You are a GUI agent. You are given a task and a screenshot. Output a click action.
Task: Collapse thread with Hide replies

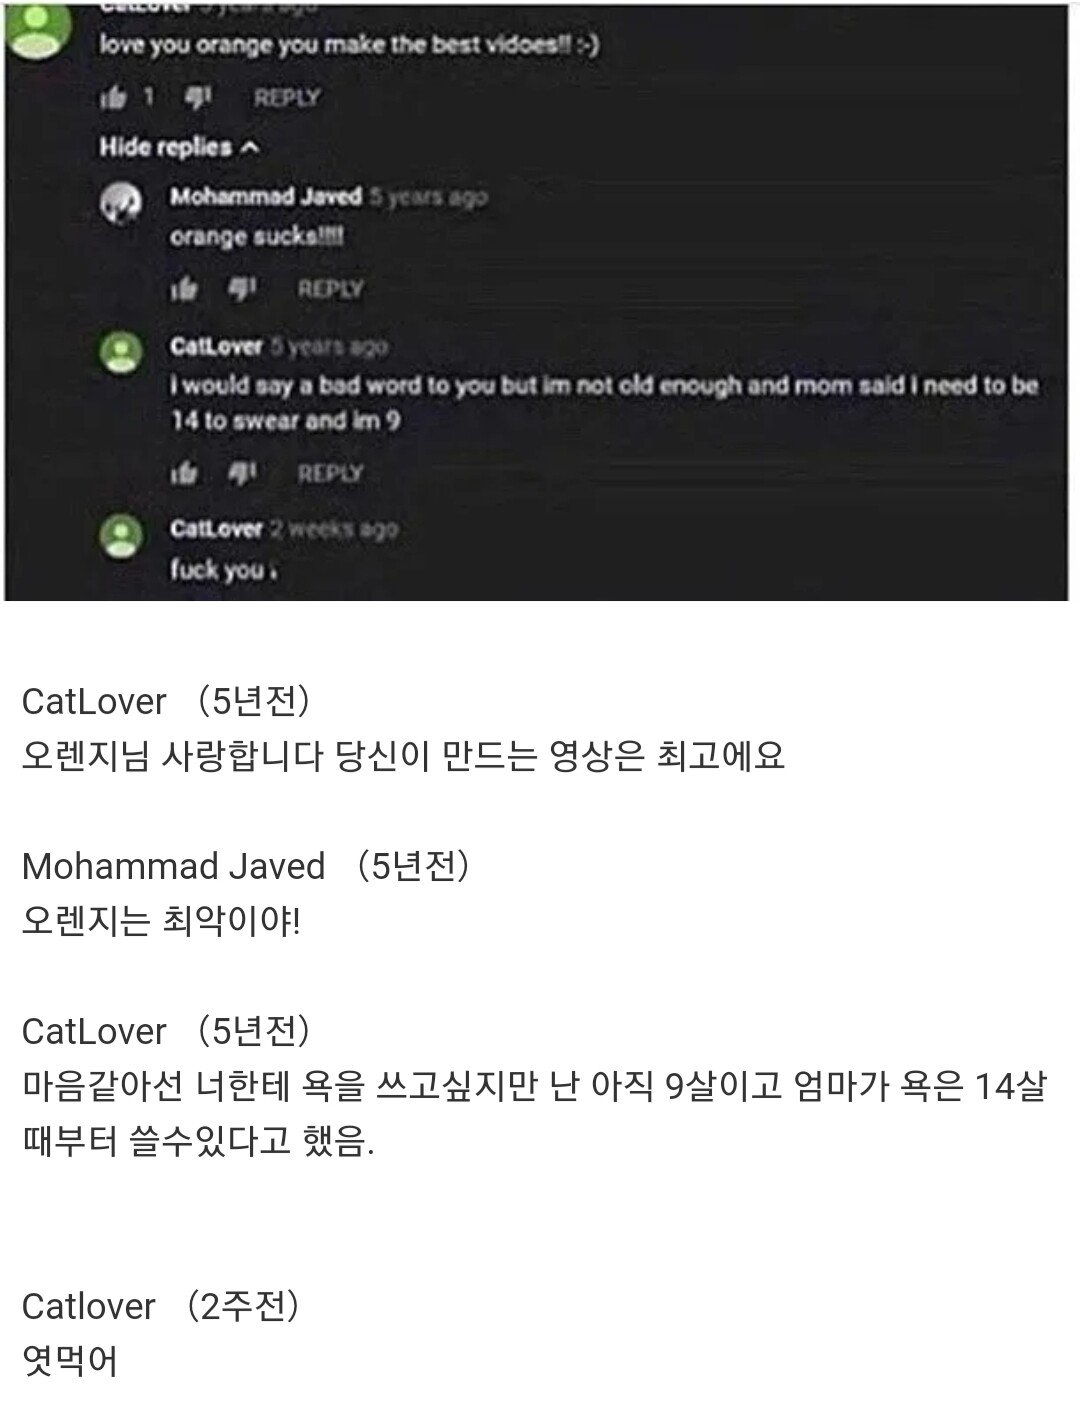point(179,147)
